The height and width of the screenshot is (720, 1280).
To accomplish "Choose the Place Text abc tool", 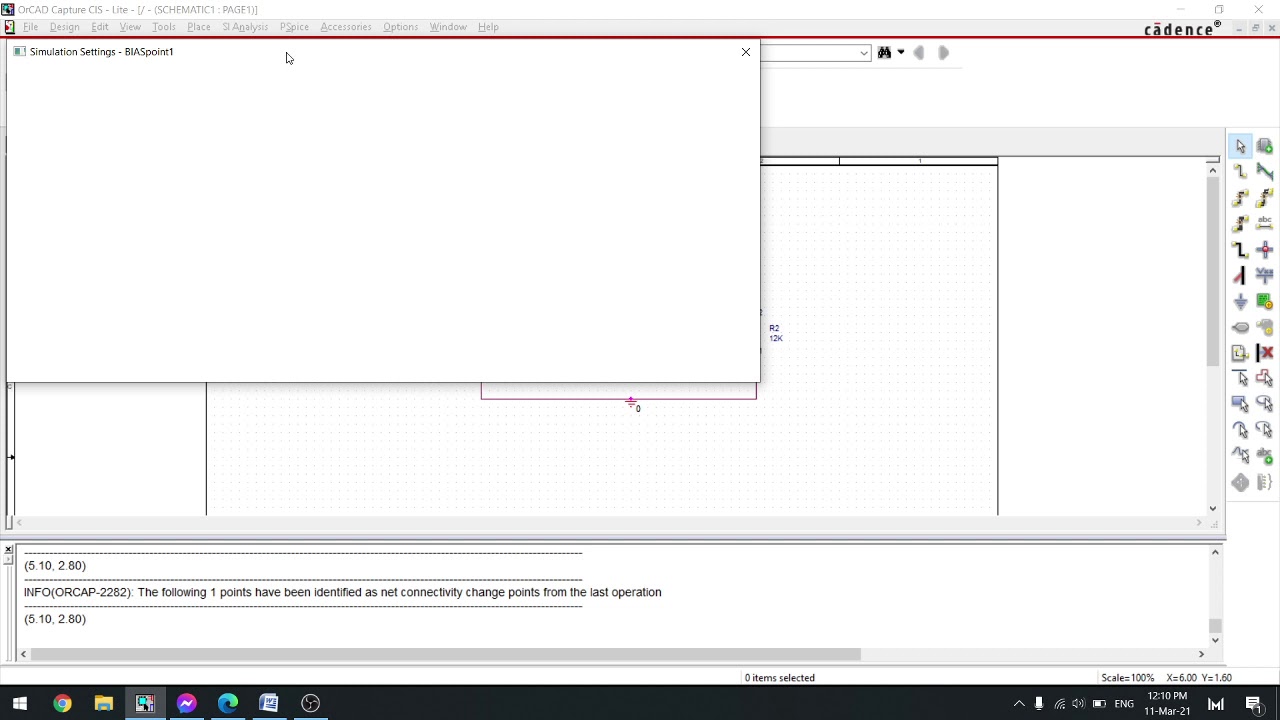I will 1265,456.
